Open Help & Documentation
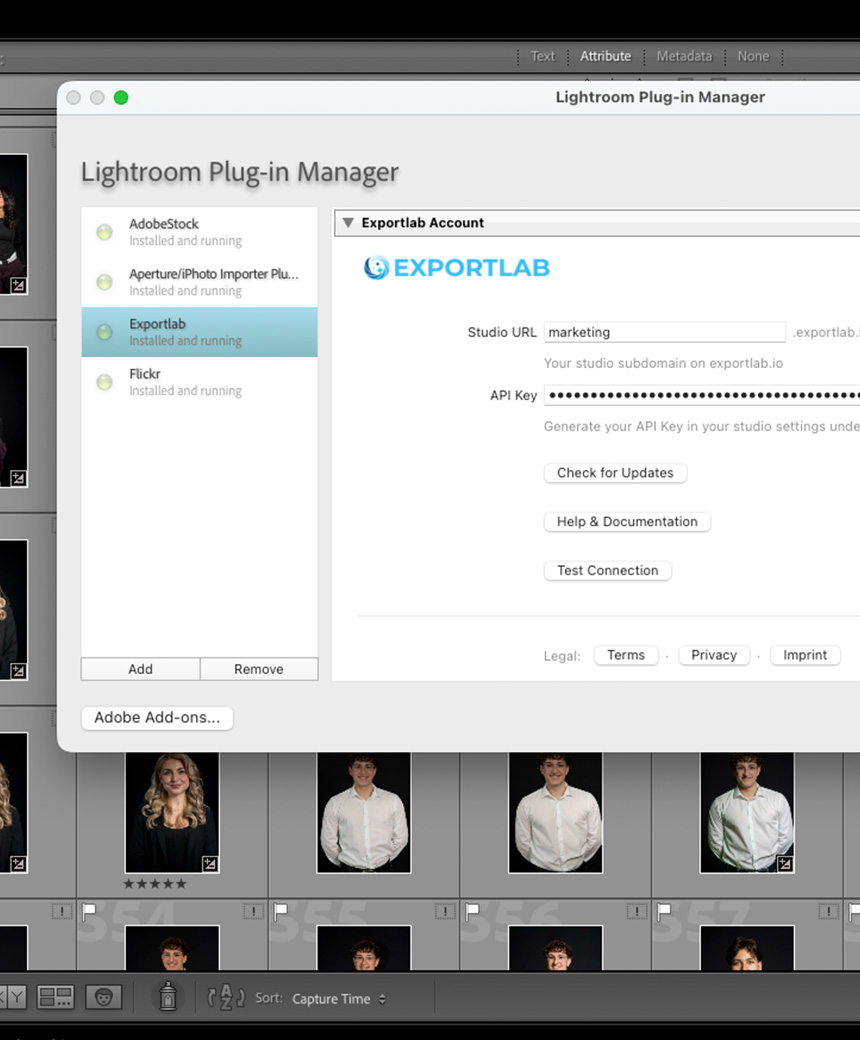860x1040 pixels. tap(627, 522)
